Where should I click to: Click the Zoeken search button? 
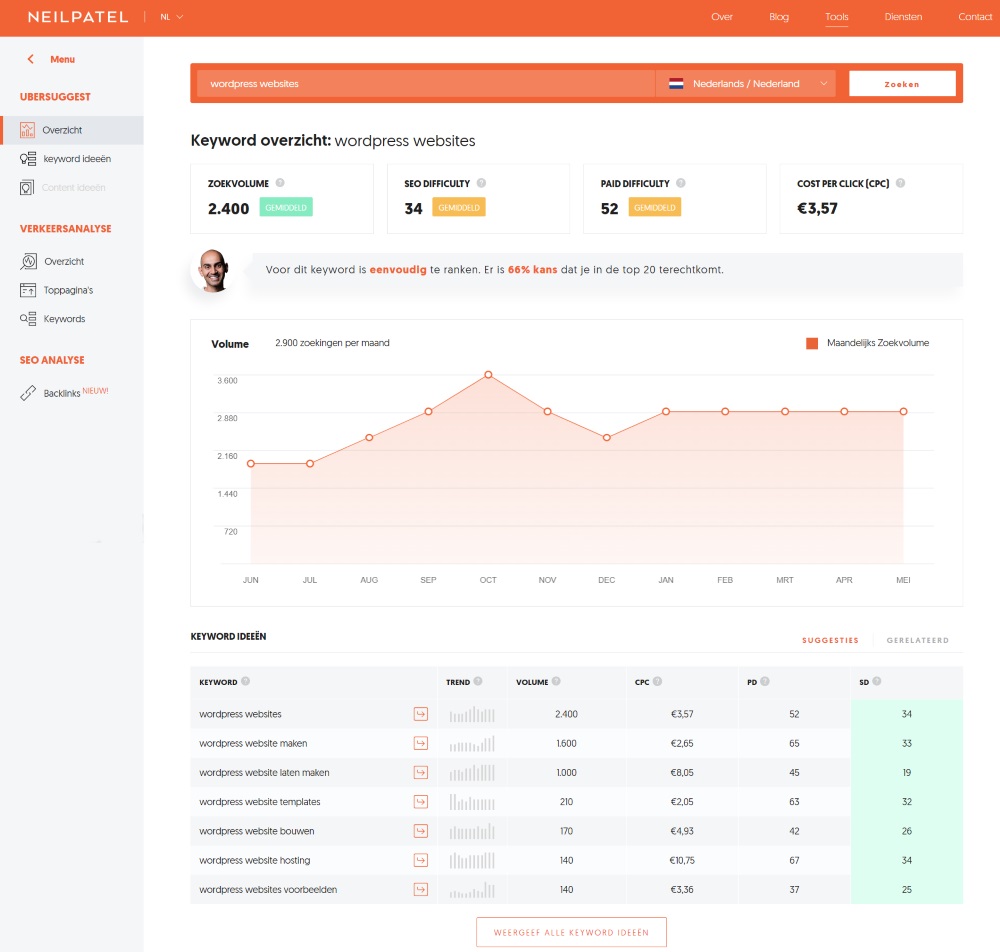(x=902, y=84)
